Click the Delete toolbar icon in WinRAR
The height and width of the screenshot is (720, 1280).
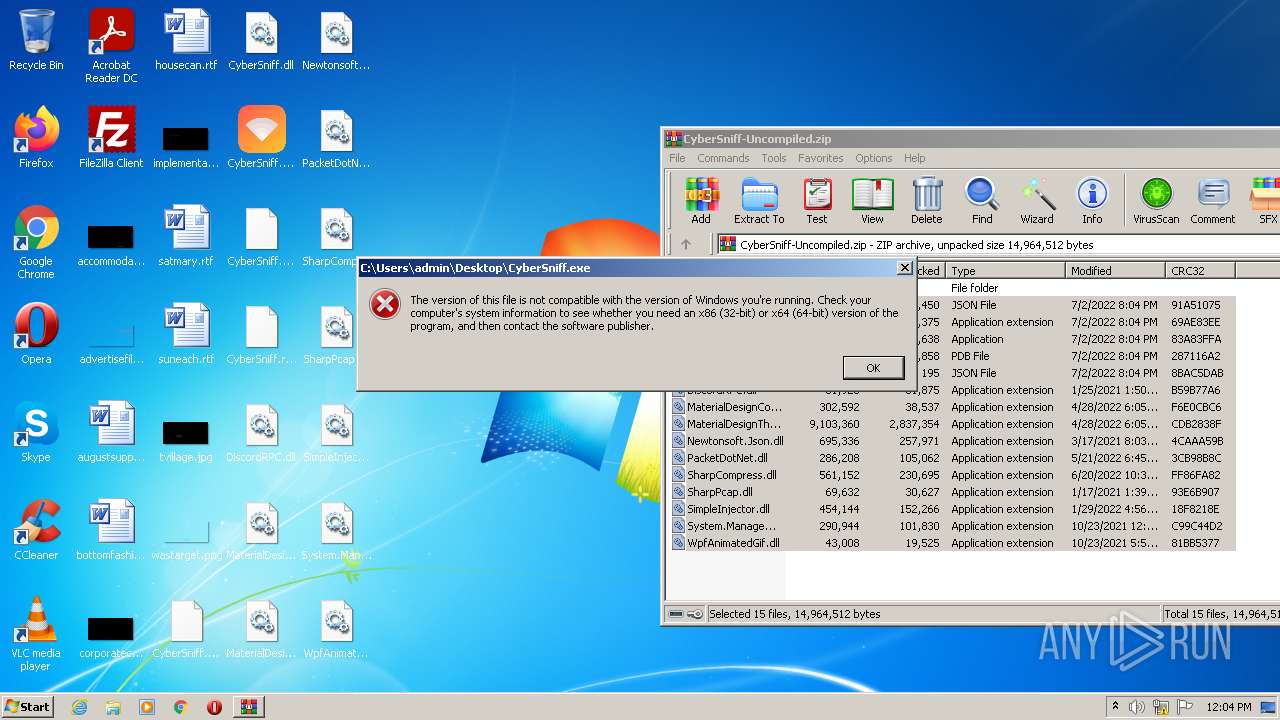coord(926,201)
